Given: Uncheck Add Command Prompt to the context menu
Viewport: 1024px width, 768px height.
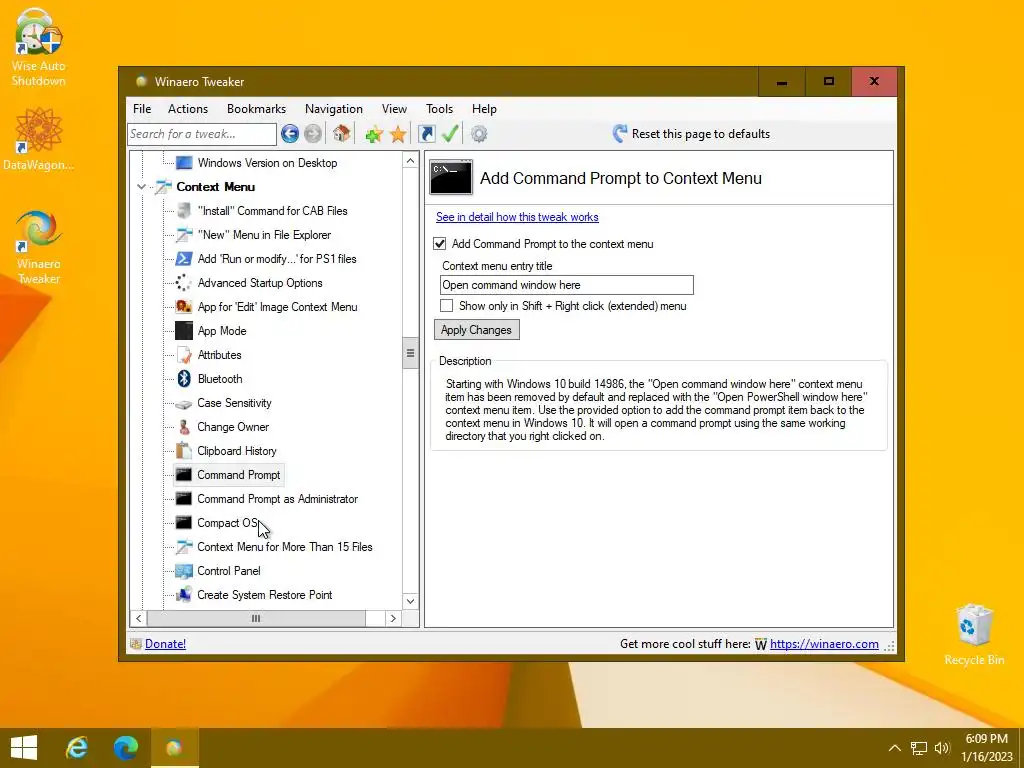Looking at the screenshot, I should pyautogui.click(x=440, y=244).
